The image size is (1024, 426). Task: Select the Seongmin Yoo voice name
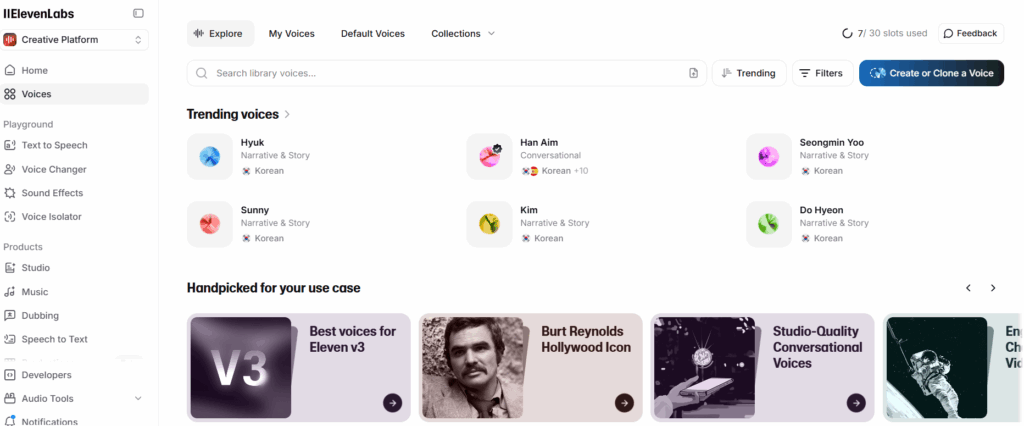click(831, 142)
